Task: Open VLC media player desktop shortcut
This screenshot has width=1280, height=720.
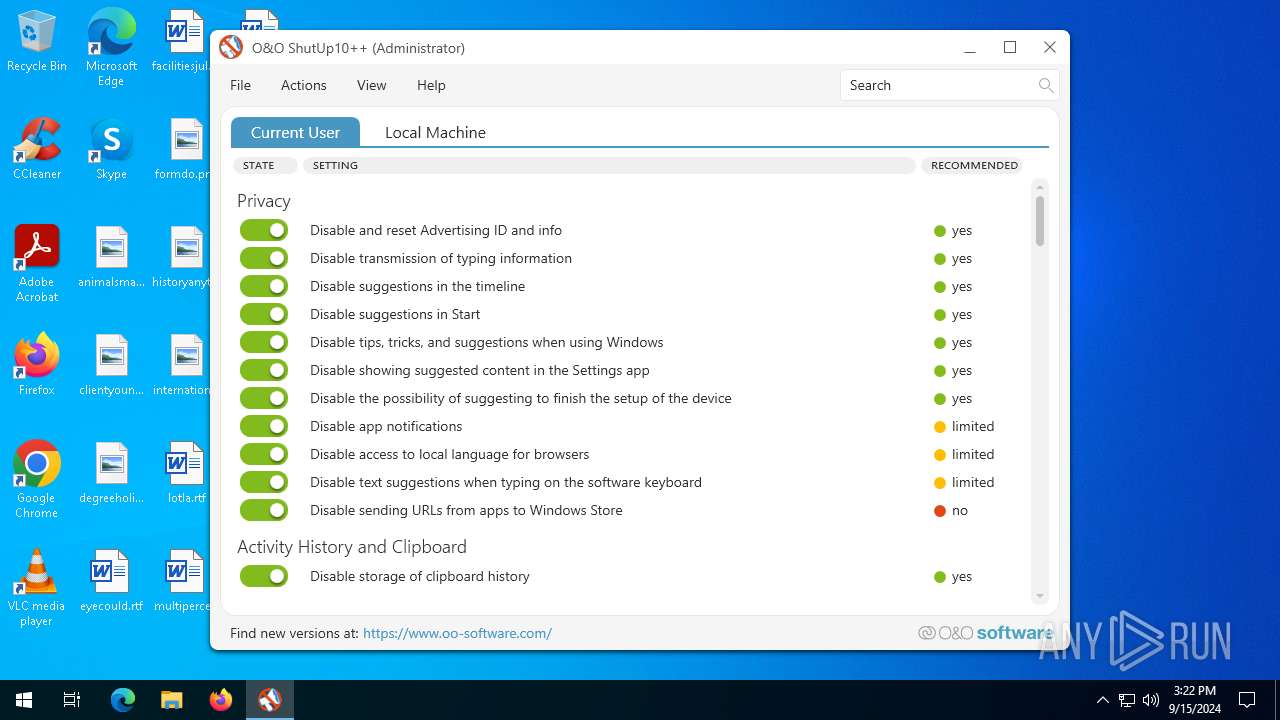Action: tap(37, 588)
